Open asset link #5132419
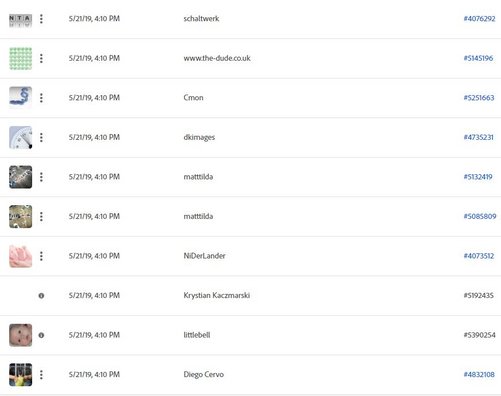 click(x=478, y=177)
